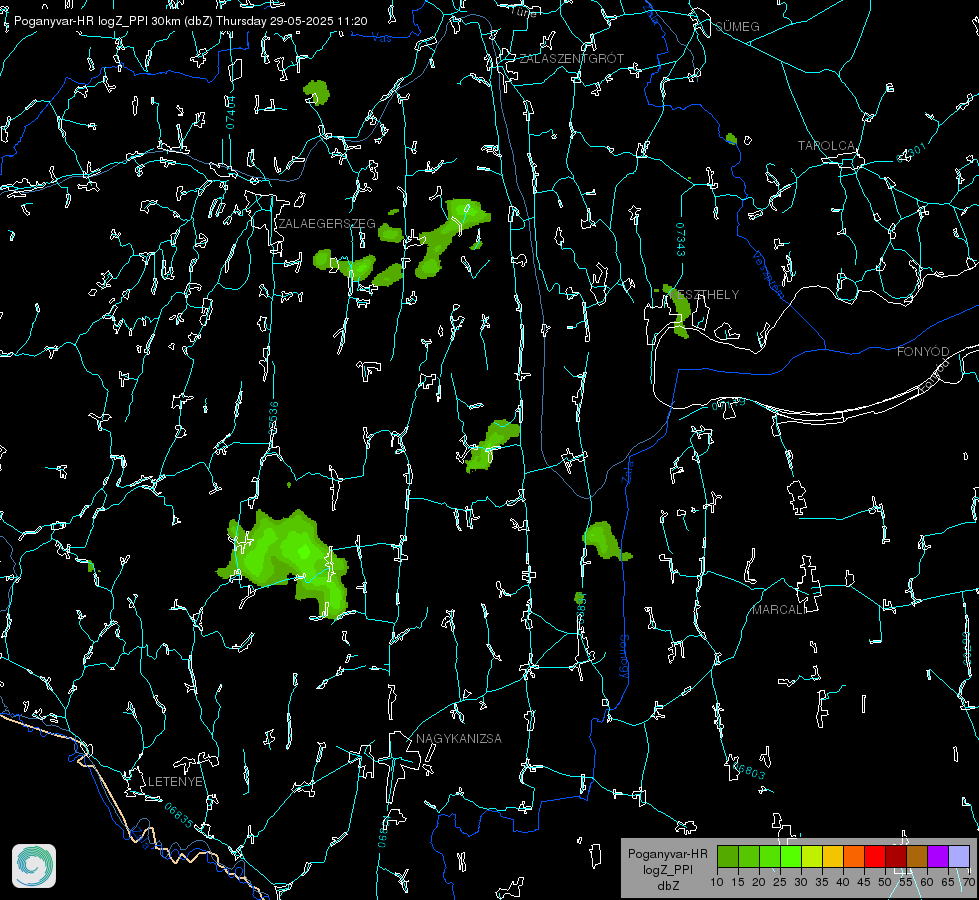979x900 pixels.
Task: Click the dbZ unit label in legend
Action: tap(668, 886)
